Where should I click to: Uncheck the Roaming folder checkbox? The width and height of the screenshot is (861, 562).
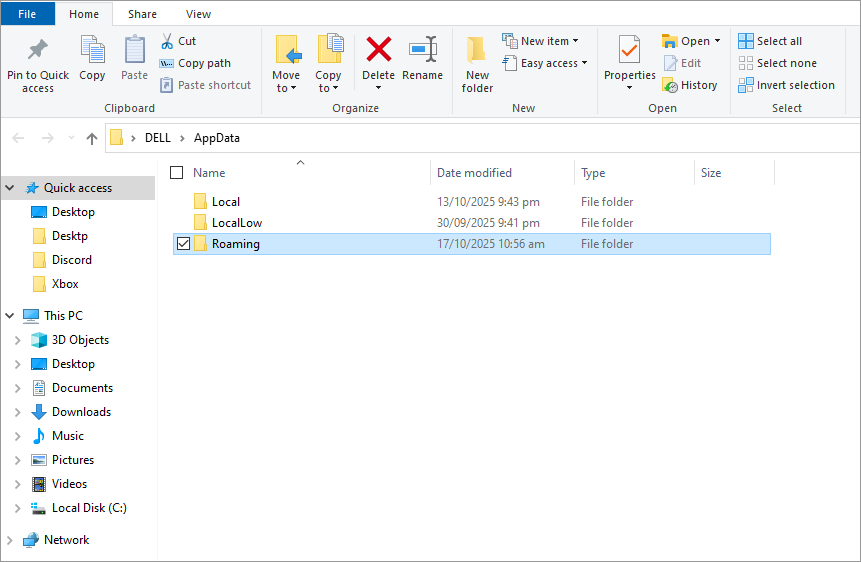point(183,243)
